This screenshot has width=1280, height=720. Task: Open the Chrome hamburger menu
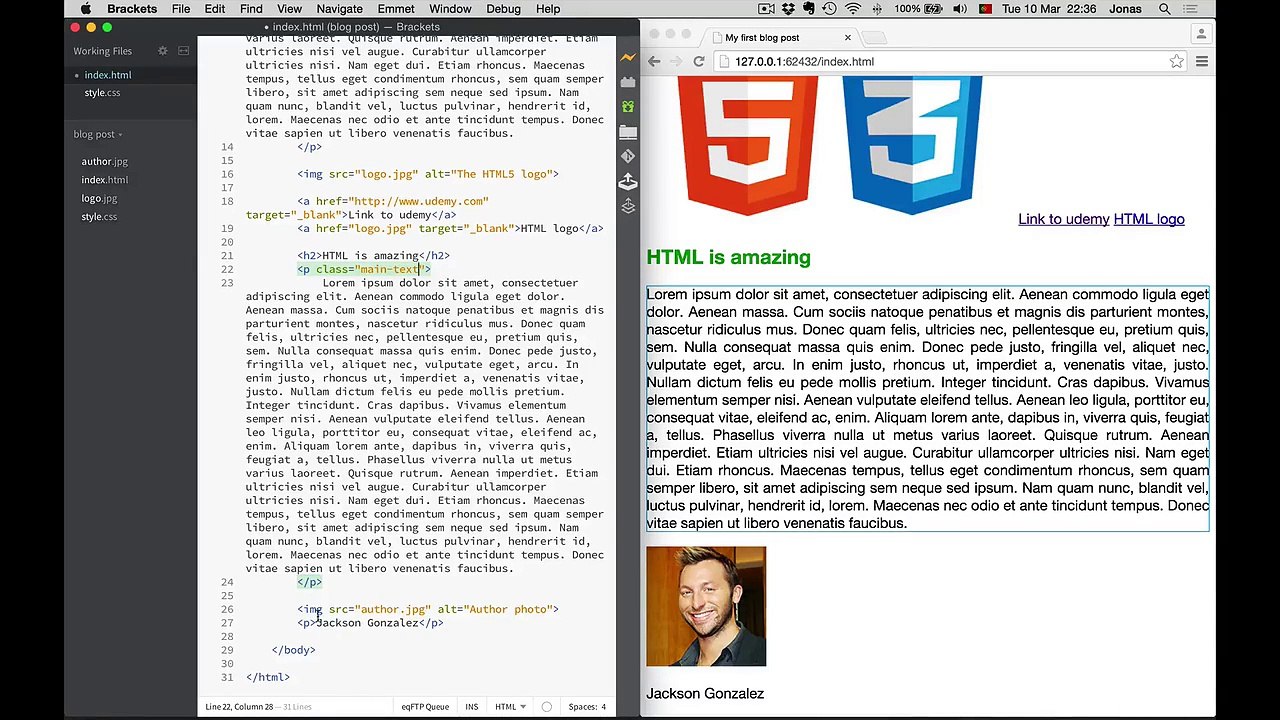pos(1202,61)
